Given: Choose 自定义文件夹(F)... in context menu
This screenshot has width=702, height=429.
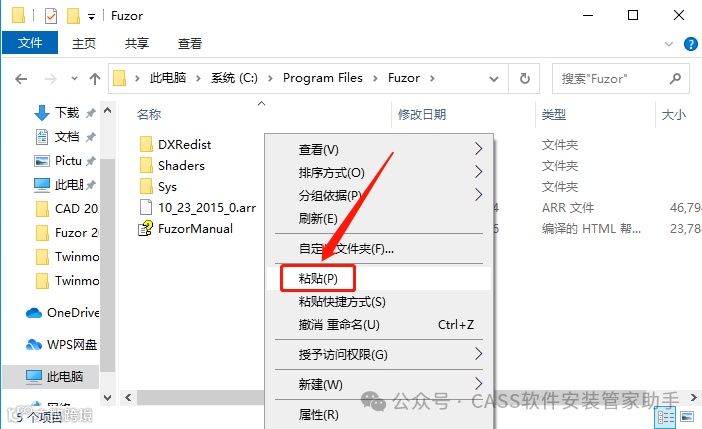Looking at the screenshot, I should tap(379, 248).
